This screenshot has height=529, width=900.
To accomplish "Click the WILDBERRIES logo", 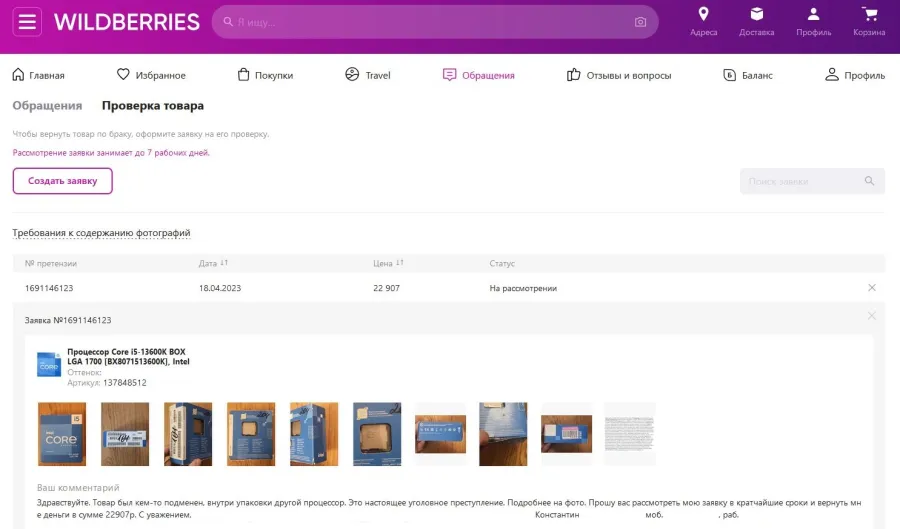I will coord(127,22).
